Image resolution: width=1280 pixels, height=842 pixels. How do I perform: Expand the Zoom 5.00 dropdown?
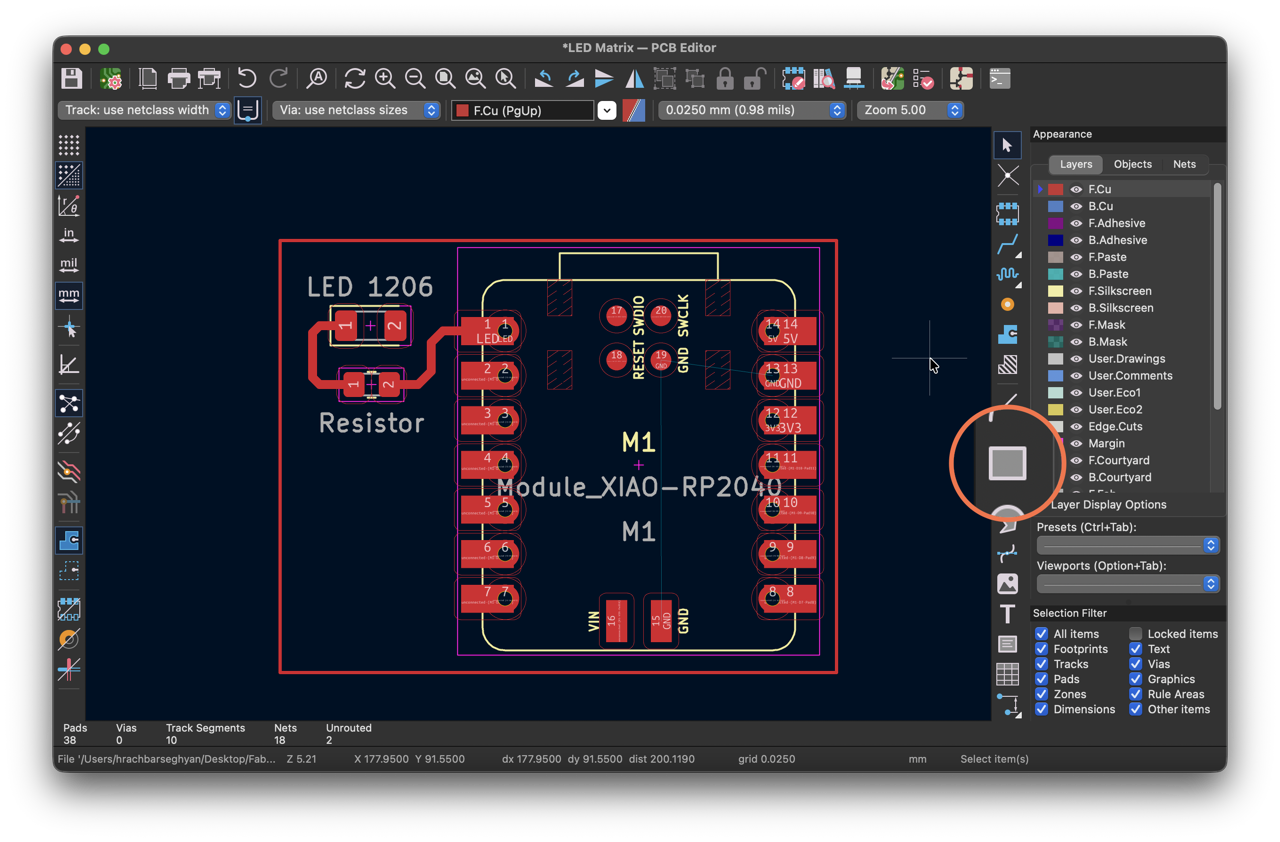pos(910,110)
